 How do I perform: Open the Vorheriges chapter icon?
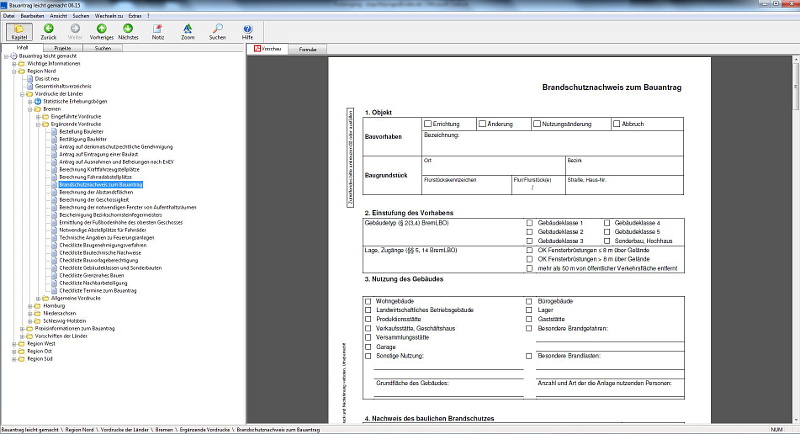(102, 29)
